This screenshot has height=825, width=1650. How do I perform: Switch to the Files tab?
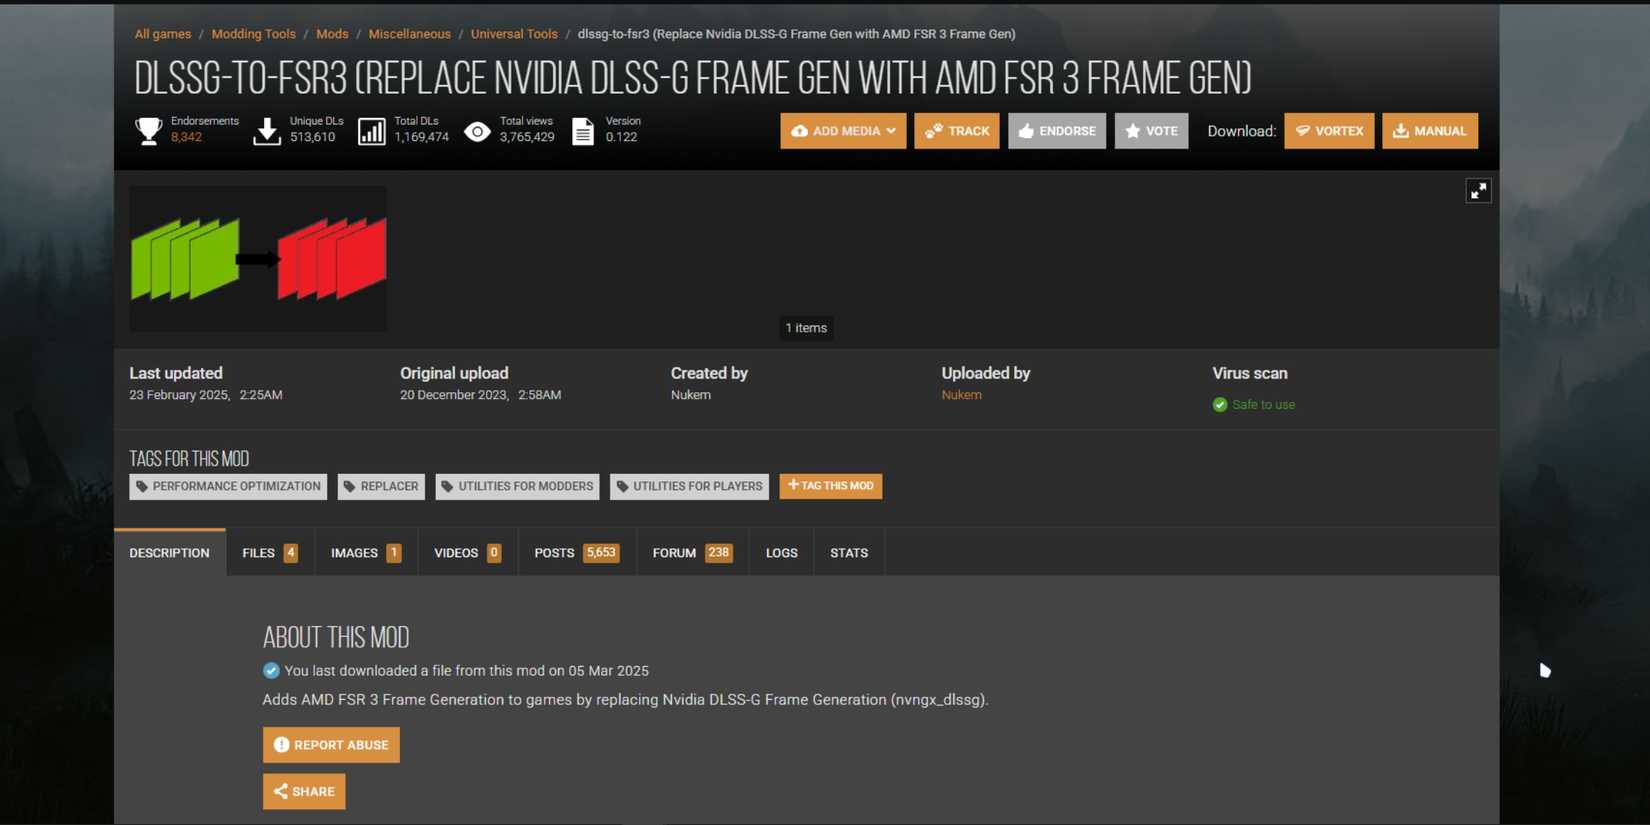click(270, 553)
